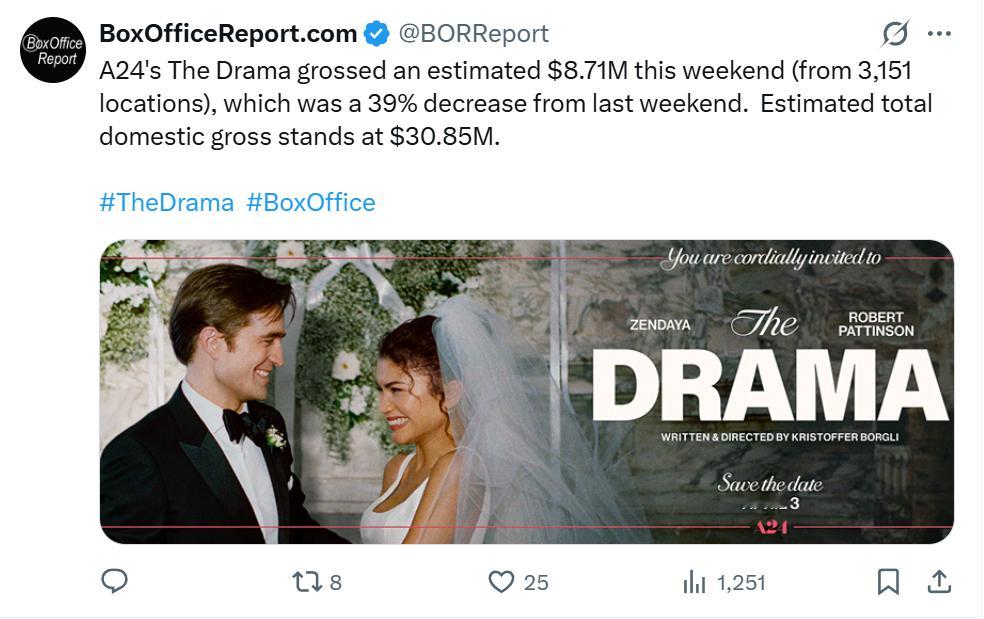Open the #BoxOffice hashtag link
The width and height of the screenshot is (984, 619).
point(311,202)
